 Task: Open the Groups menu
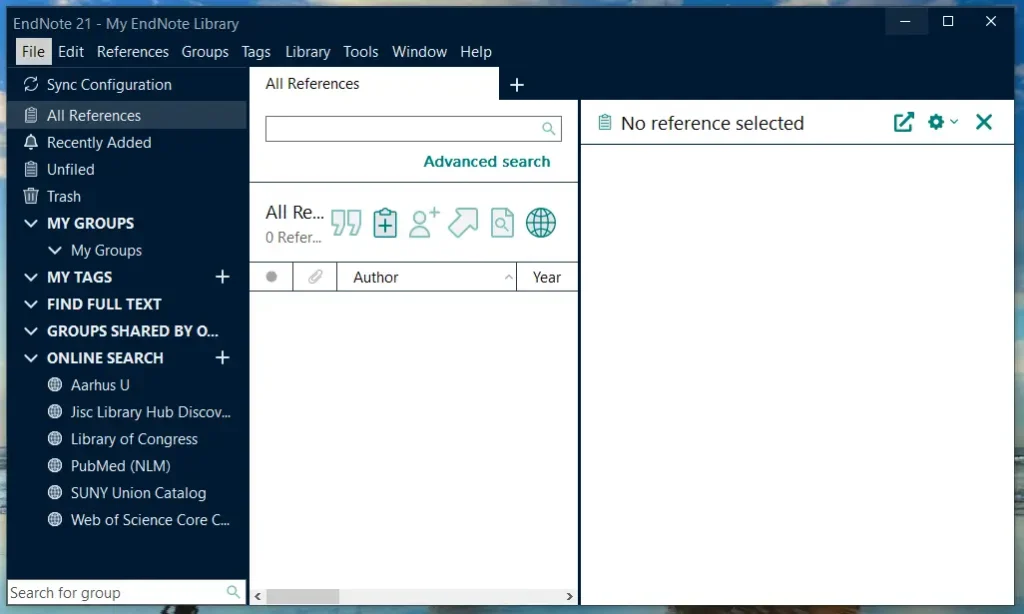[x=205, y=52]
